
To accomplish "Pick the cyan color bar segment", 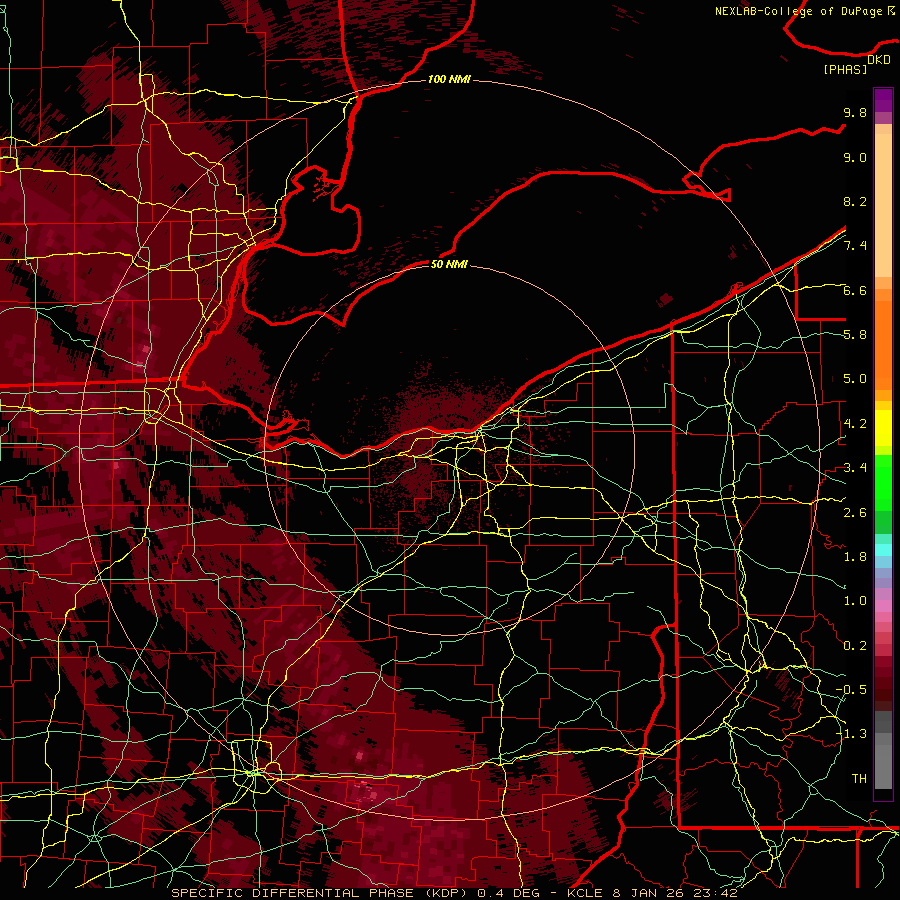I will tap(883, 549).
